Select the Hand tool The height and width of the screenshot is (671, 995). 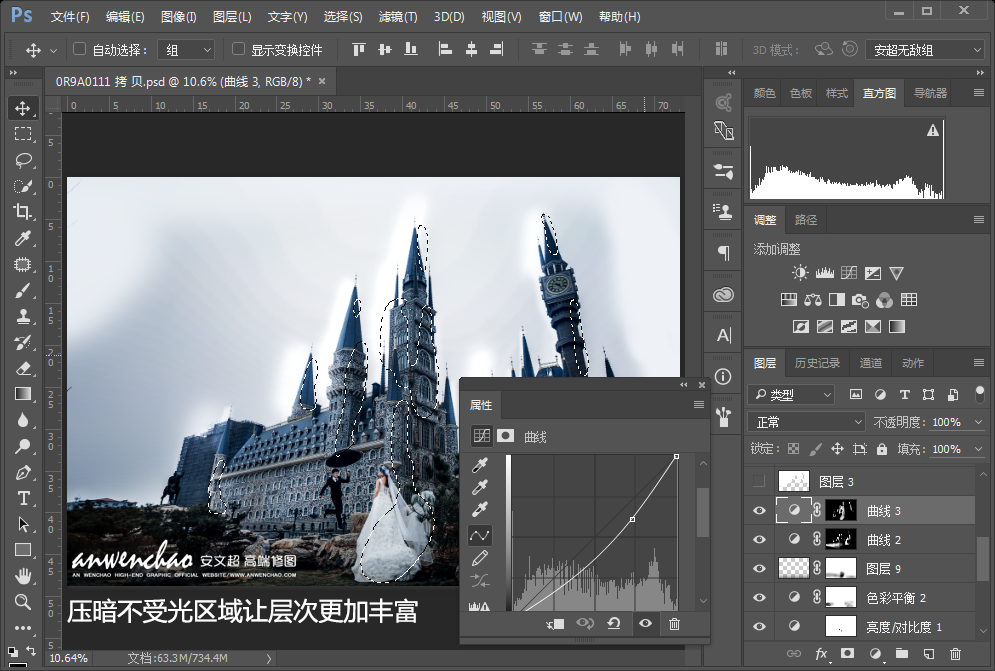coord(23,576)
